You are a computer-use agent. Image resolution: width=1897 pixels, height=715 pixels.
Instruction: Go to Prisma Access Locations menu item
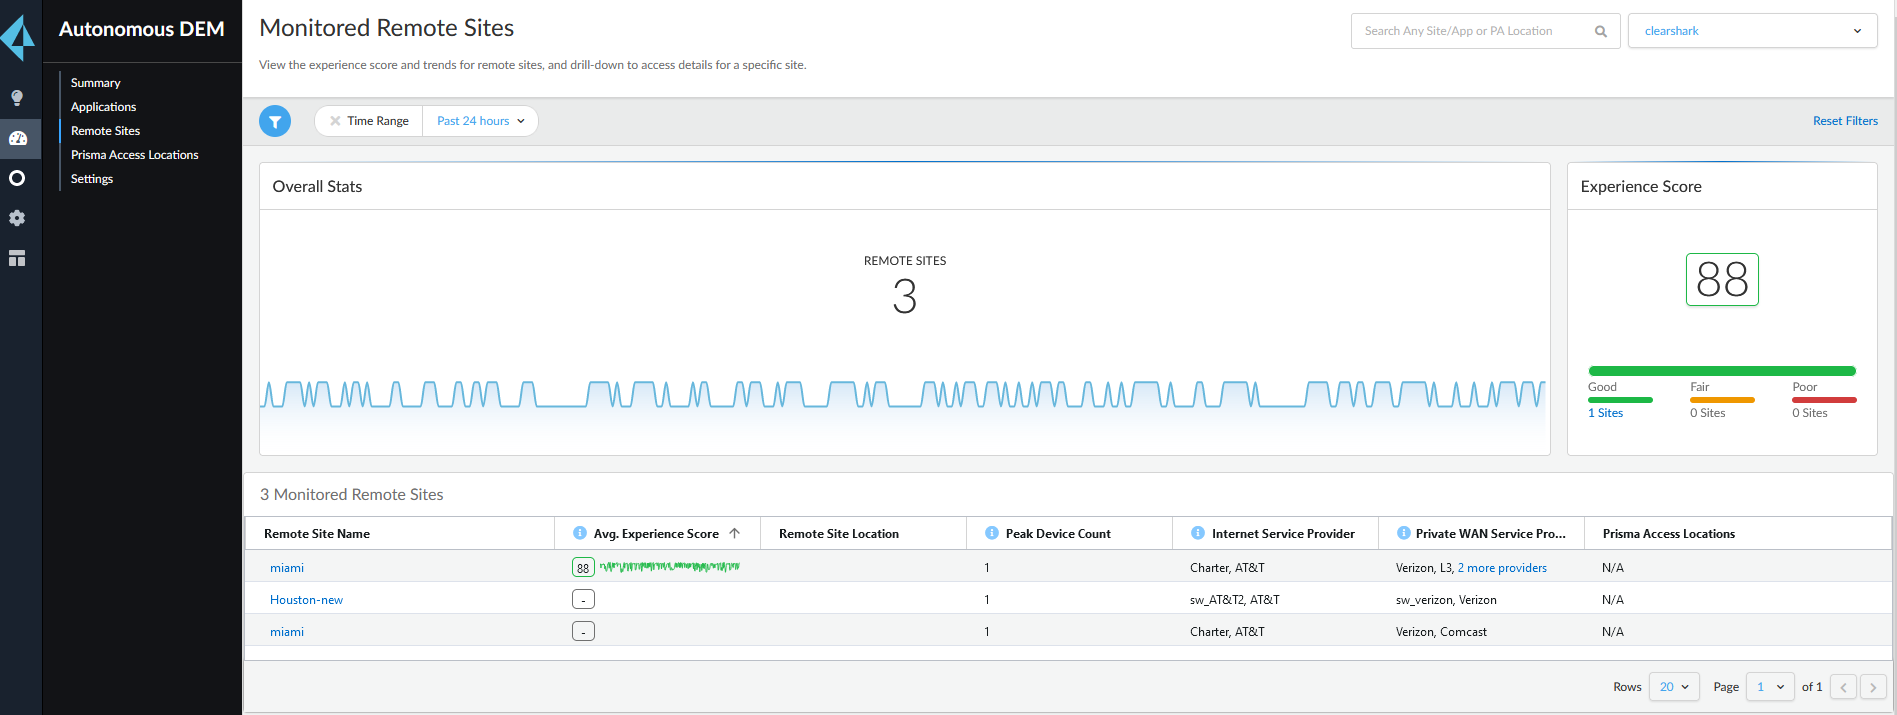coord(134,155)
